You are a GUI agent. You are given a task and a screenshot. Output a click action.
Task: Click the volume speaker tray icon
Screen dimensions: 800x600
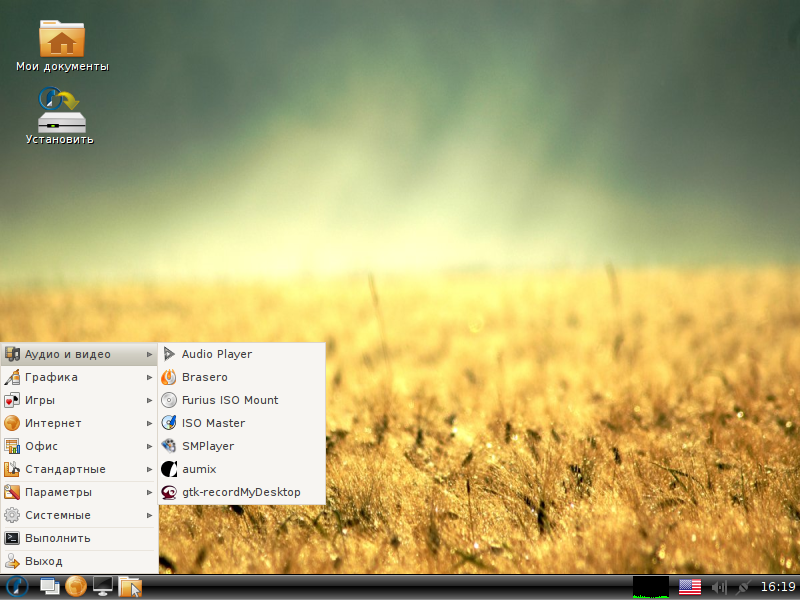(x=719, y=587)
